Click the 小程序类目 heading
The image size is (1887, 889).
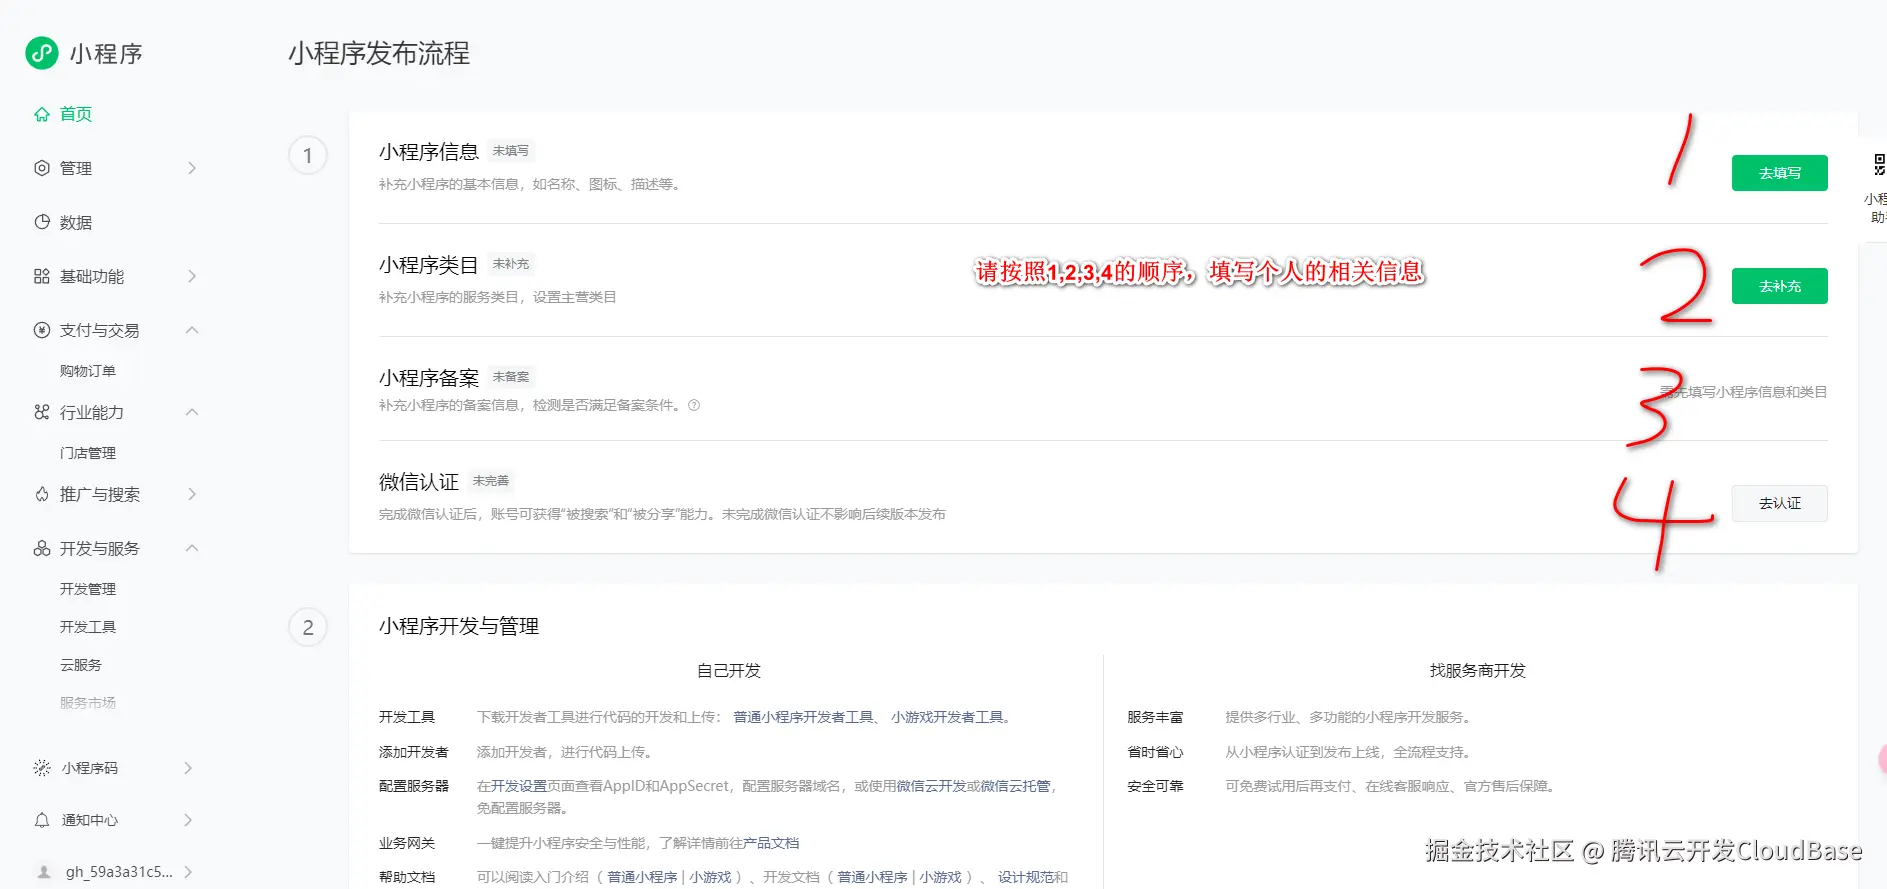point(429,265)
